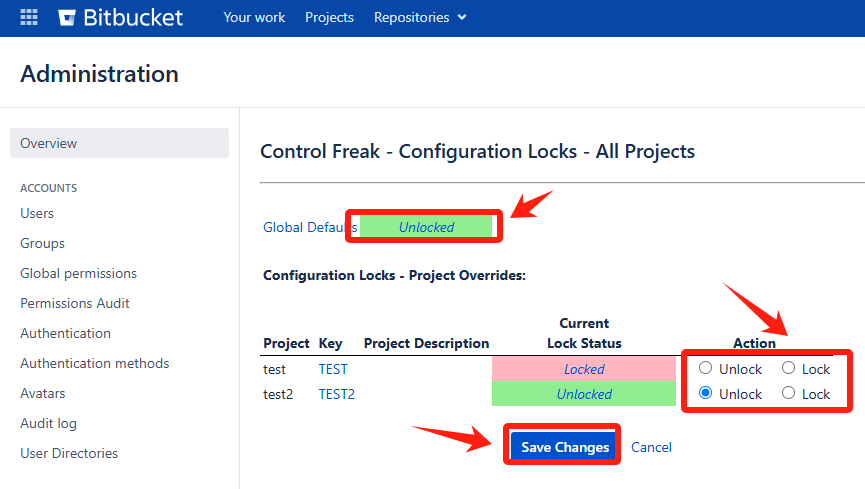Open Authentication methods settings

[95, 363]
